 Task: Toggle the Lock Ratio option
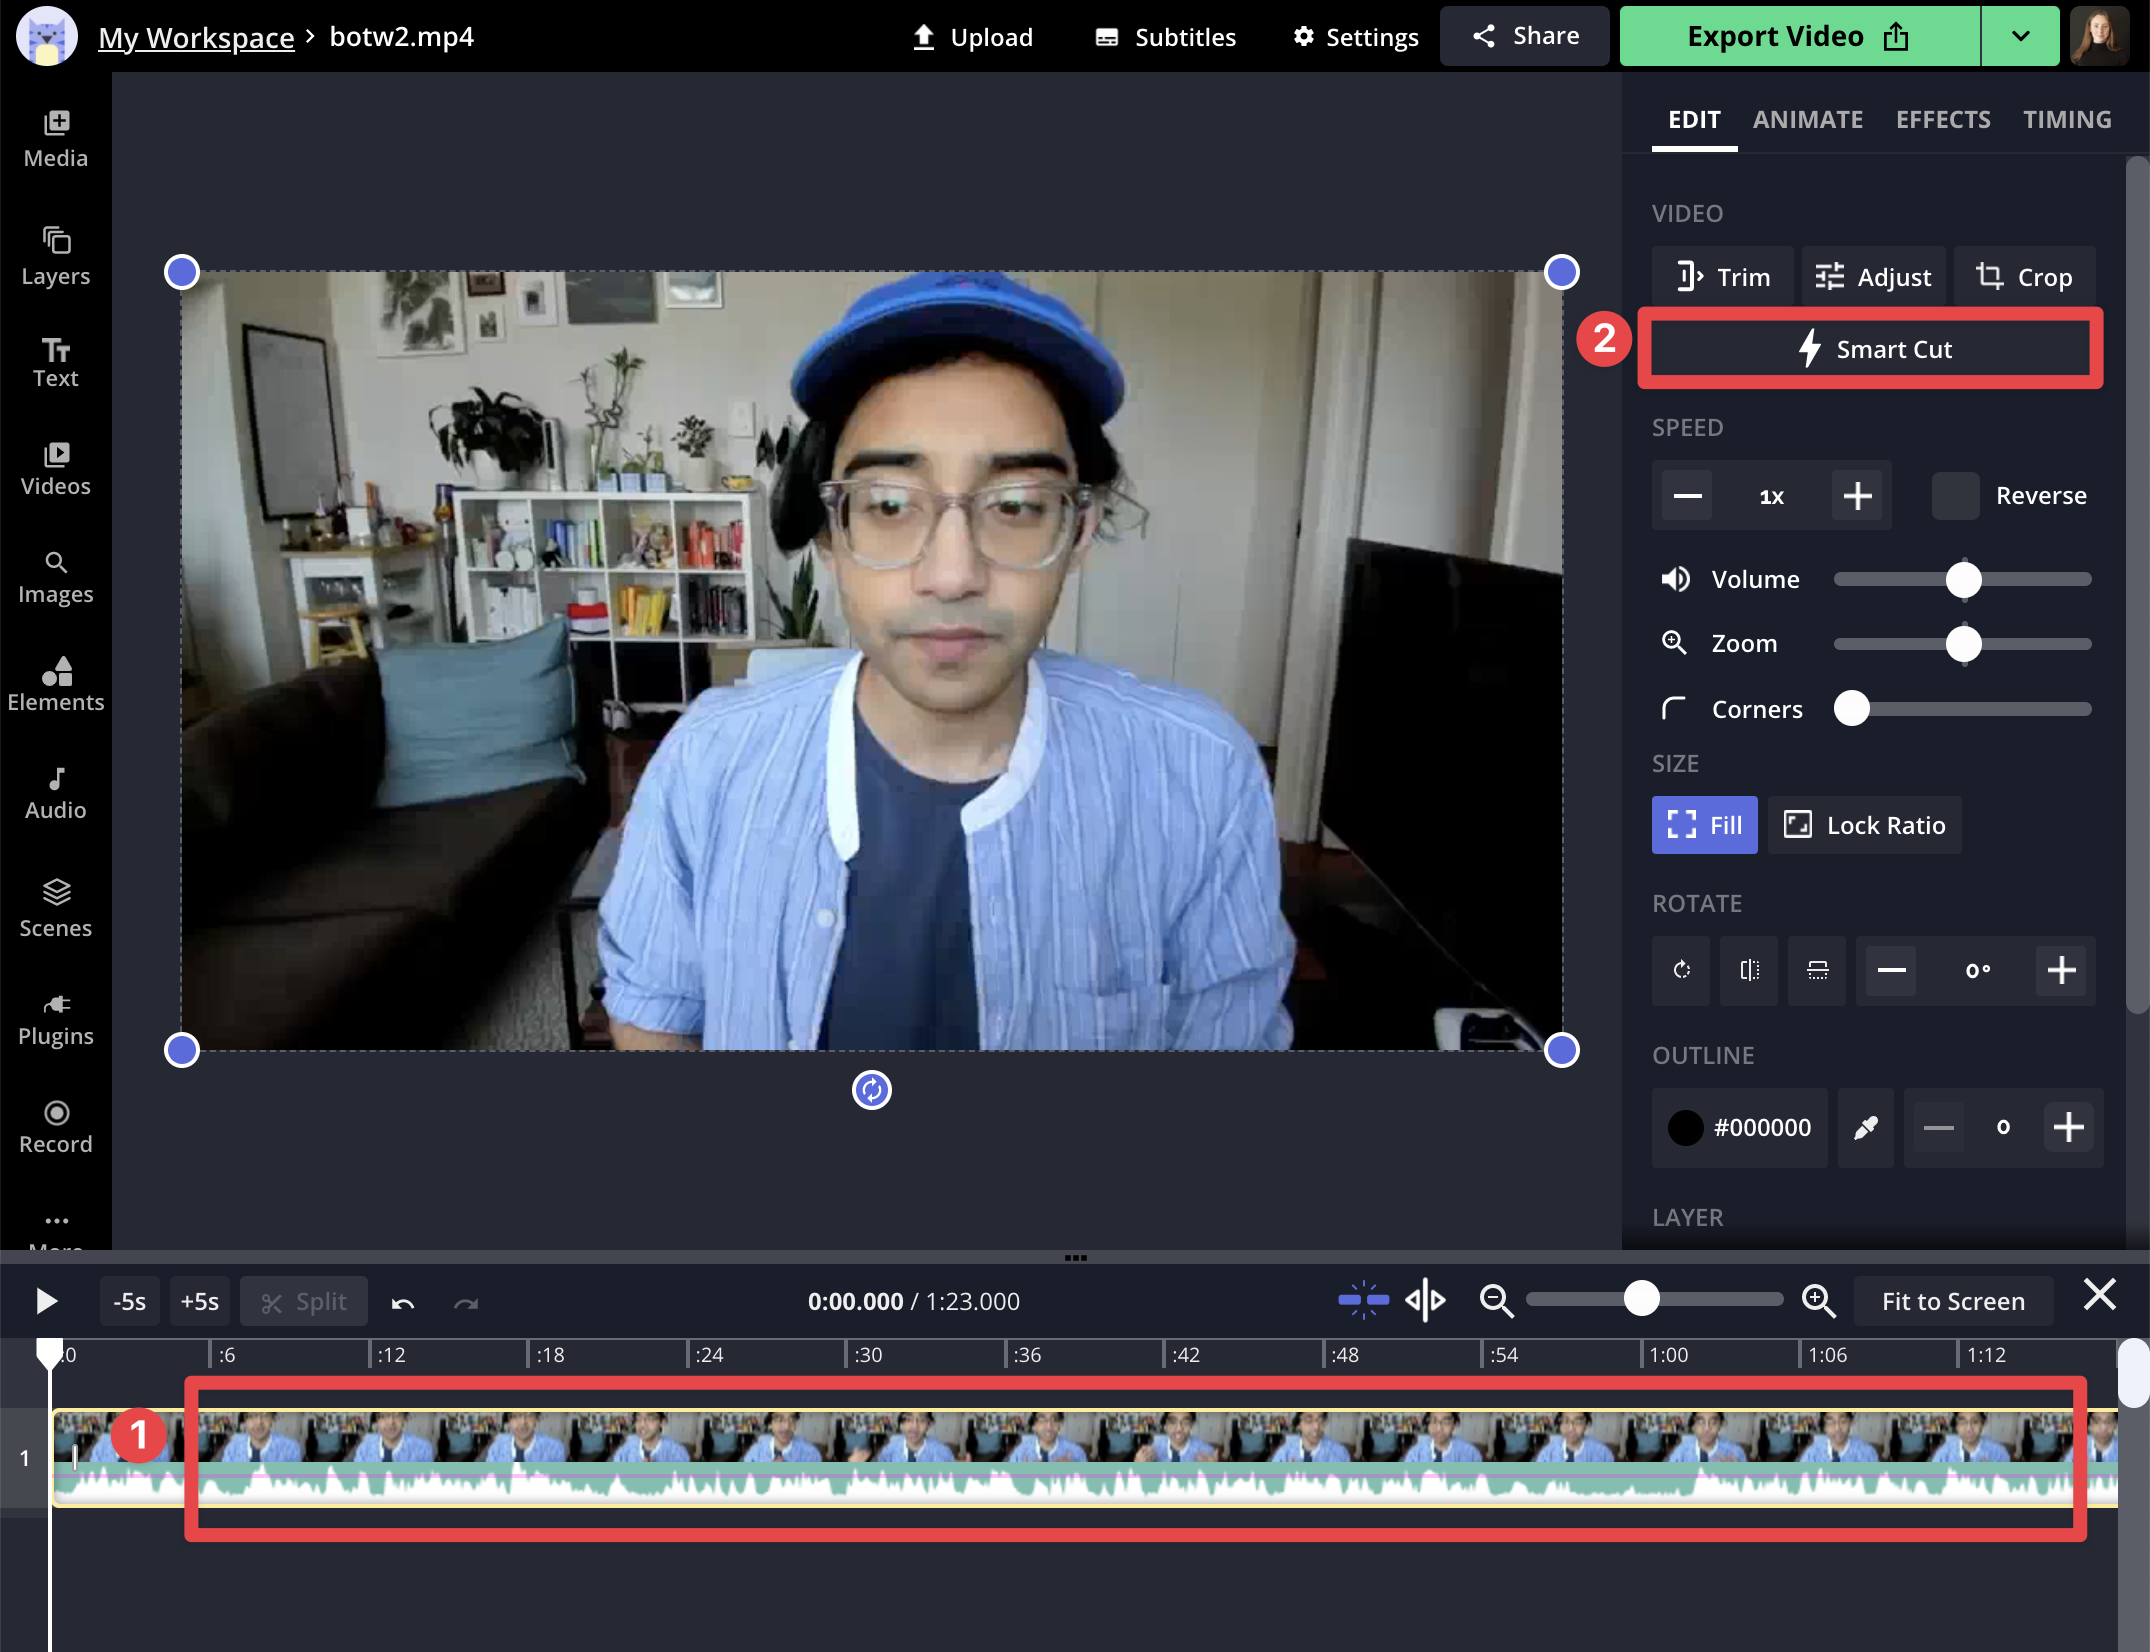[1865, 825]
